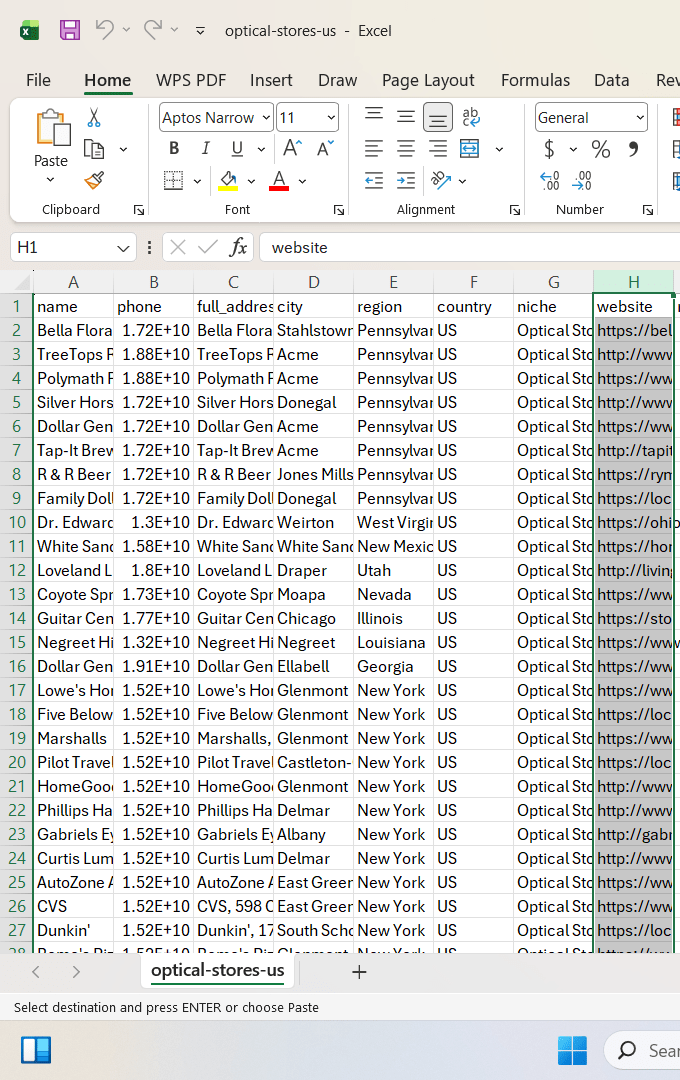
Task: Open Font settings dialog launcher
Action: tap(338, 210)
